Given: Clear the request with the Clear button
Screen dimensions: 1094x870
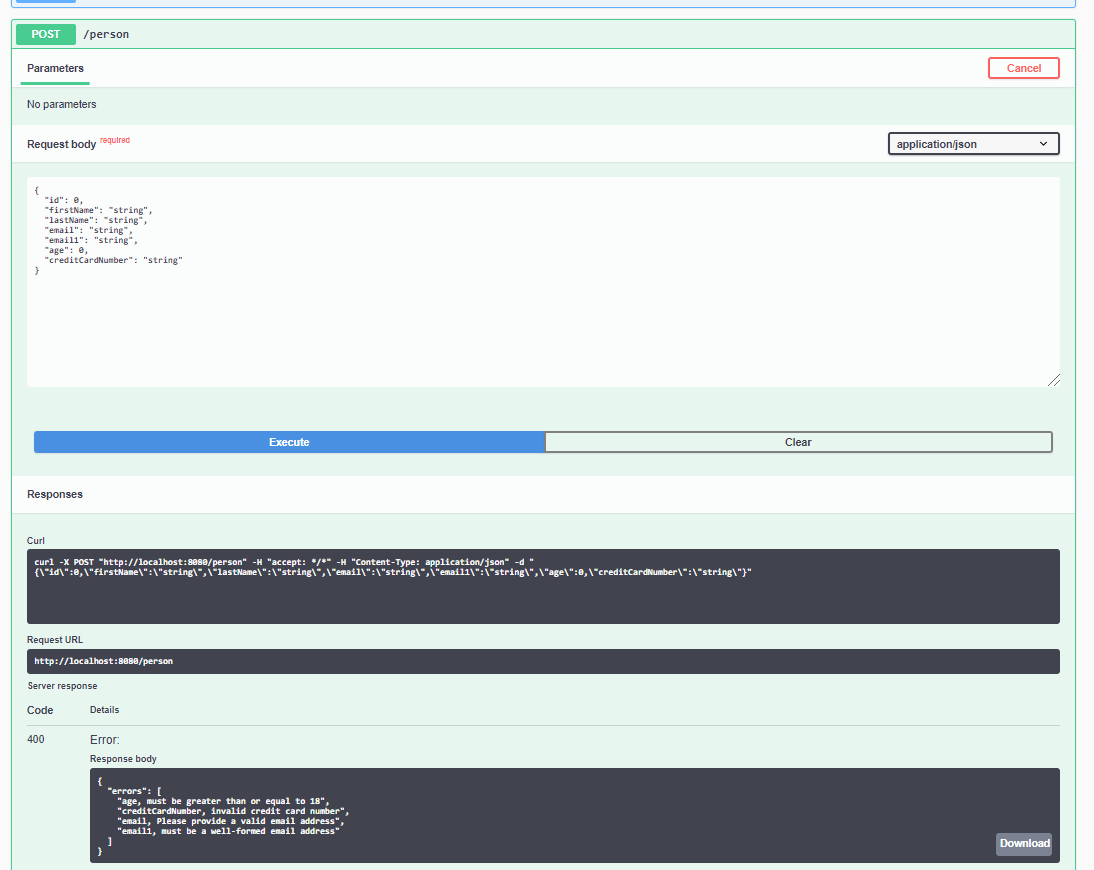Looking at the screenshot, I should (x=798, y=442).
